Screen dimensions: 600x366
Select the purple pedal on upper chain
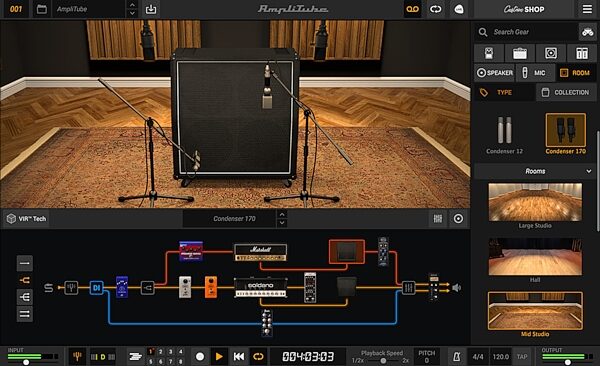pos(191,251)
